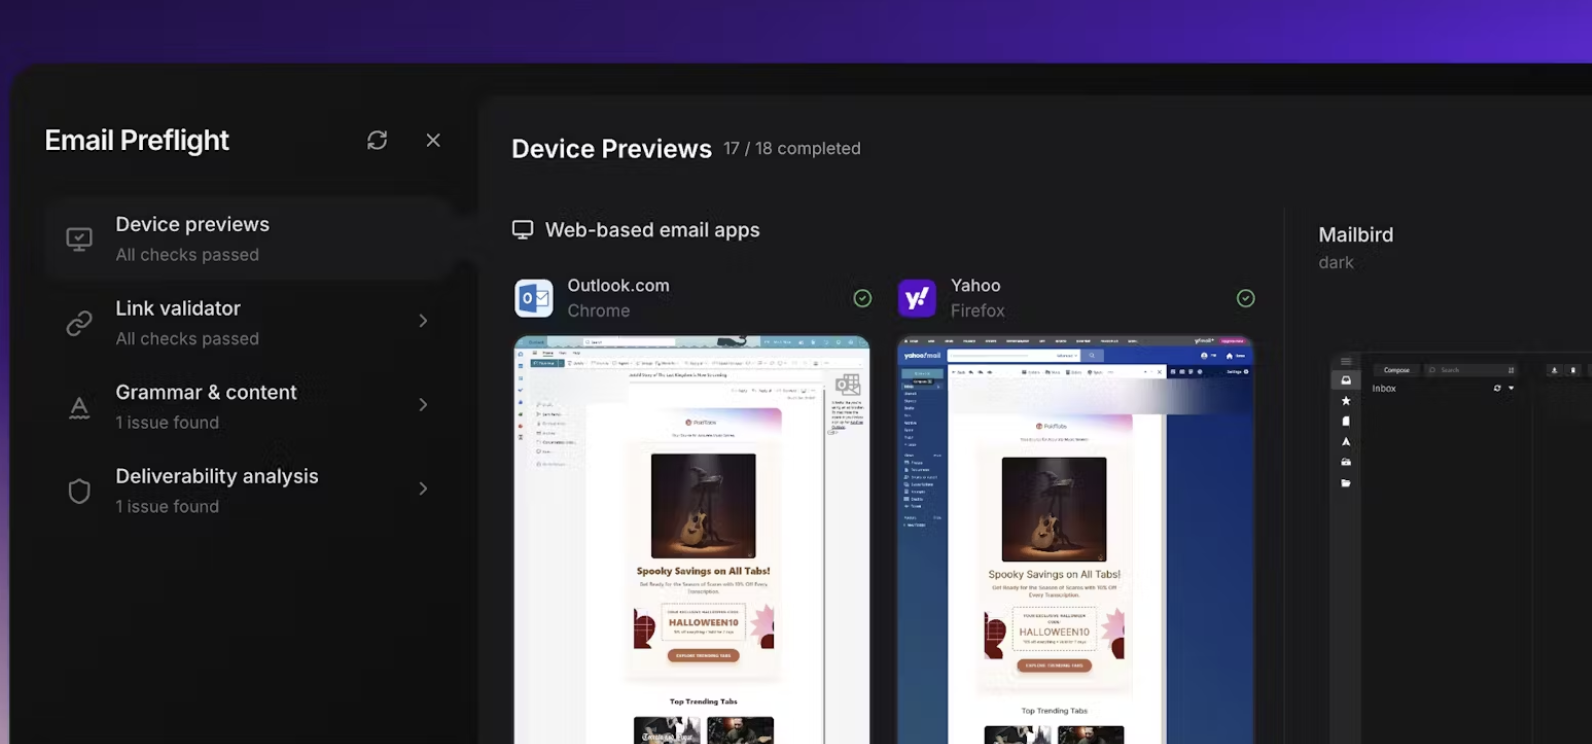Click the star icon in the Mailbird preview
Image resolution: width=1592 pixels, height=744 pixels.
coord(1346,401)
